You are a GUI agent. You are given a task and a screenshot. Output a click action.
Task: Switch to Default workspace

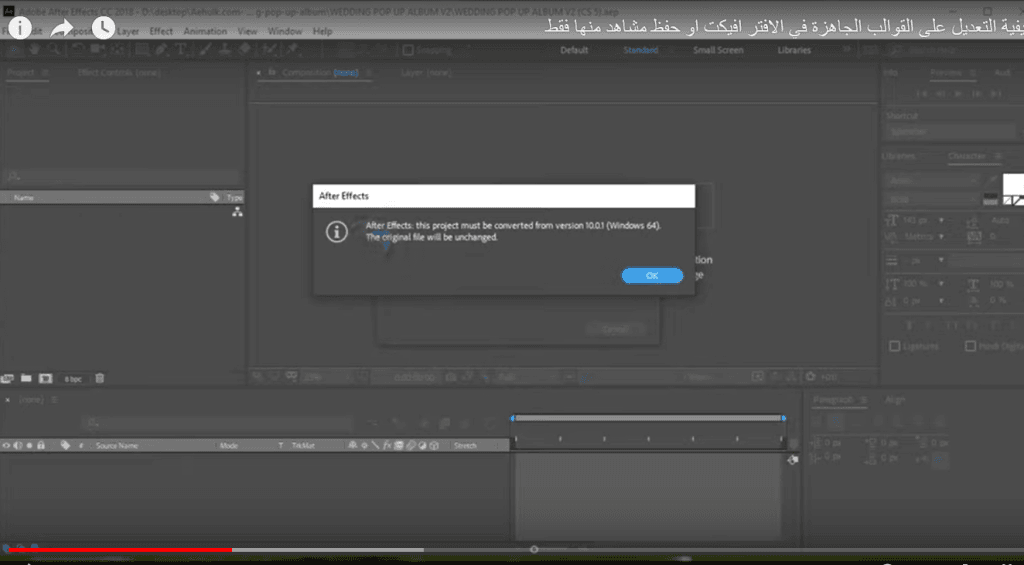(574, 50)
